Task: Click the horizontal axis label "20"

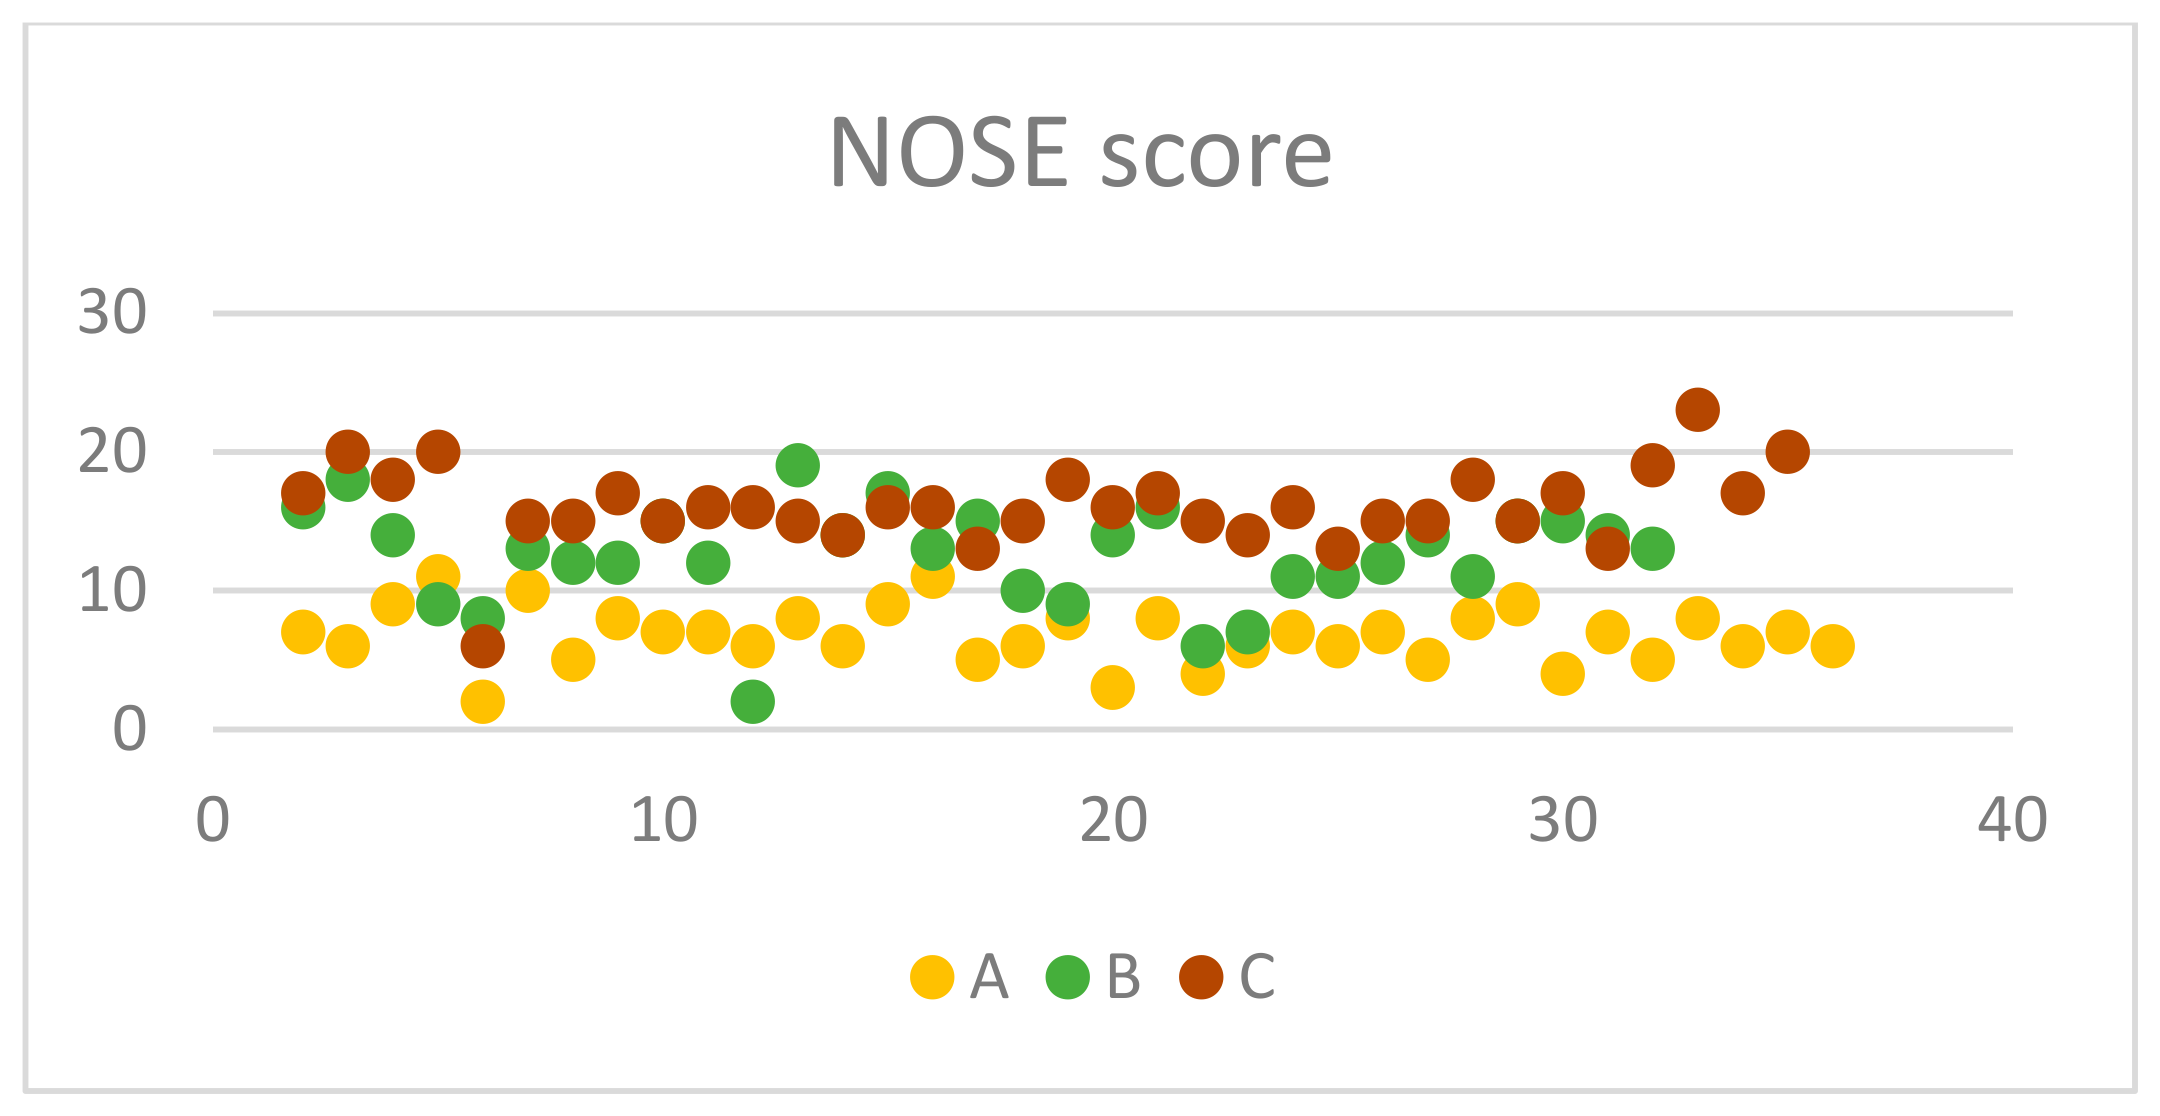Action: pos(1113,821)
